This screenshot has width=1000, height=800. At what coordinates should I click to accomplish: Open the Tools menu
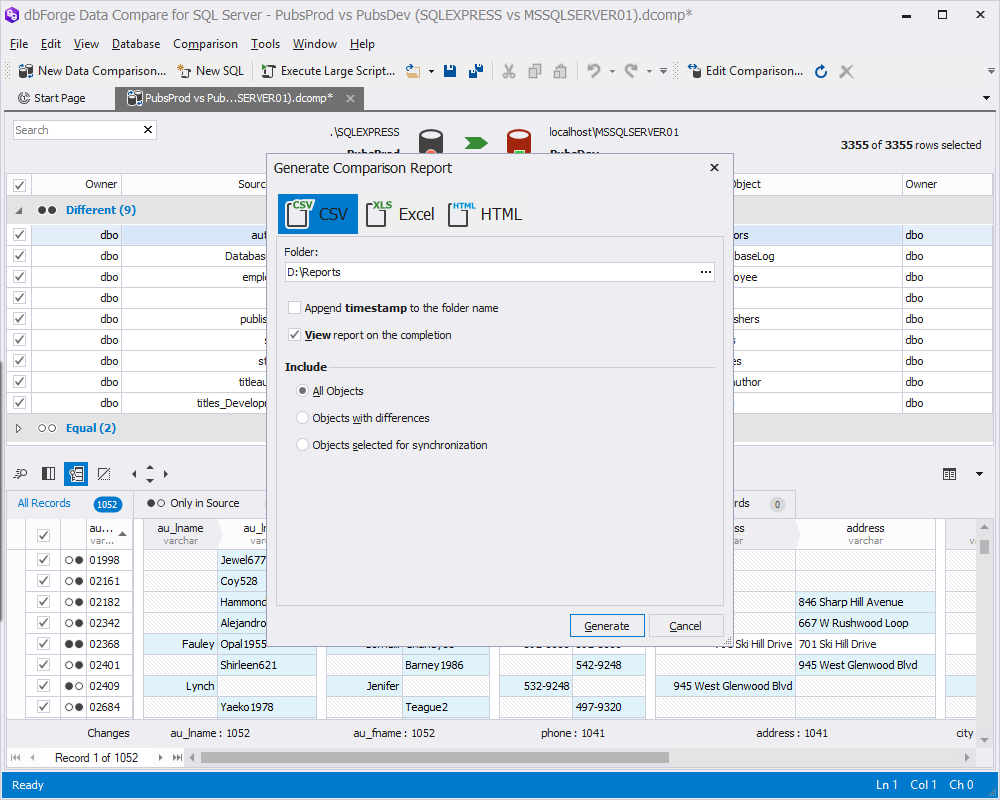pos(265,43)
